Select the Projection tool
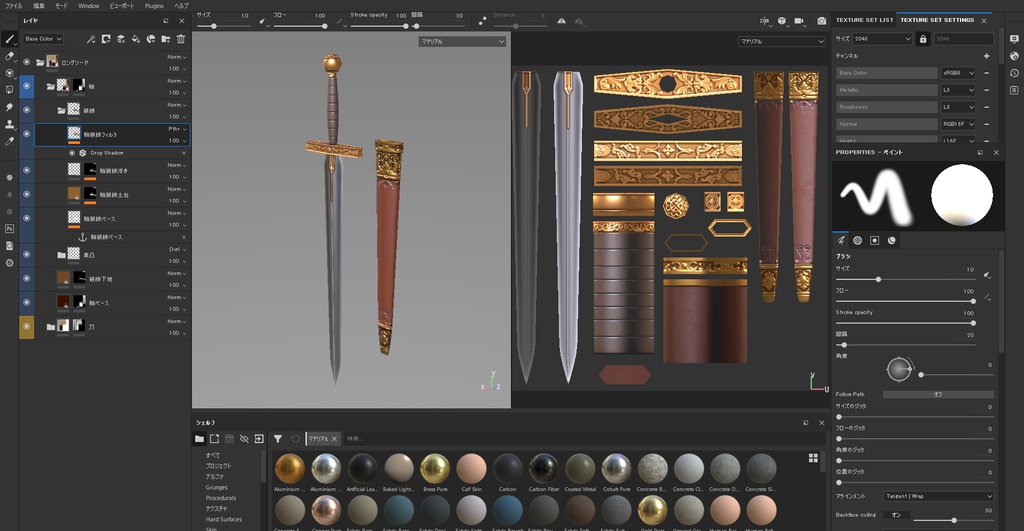The height and width of the screenshot is (531, 1024). 9,73
